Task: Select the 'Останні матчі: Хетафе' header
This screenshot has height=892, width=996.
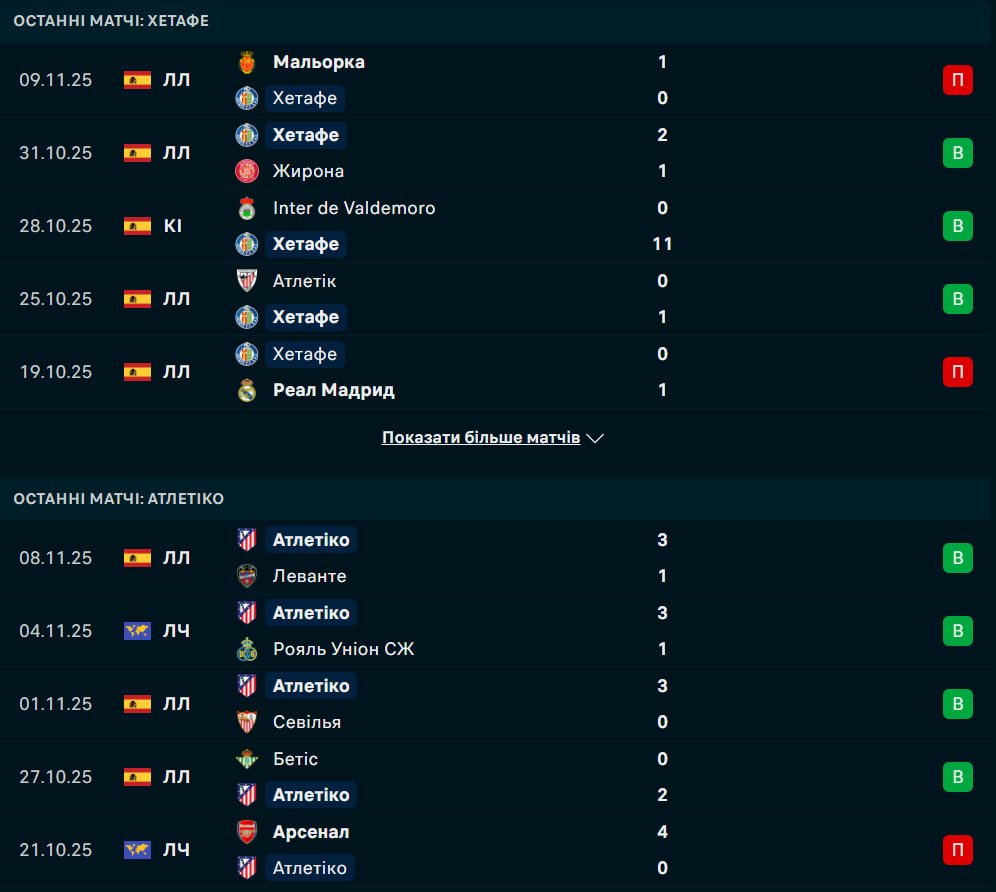Action: (112, 21)
